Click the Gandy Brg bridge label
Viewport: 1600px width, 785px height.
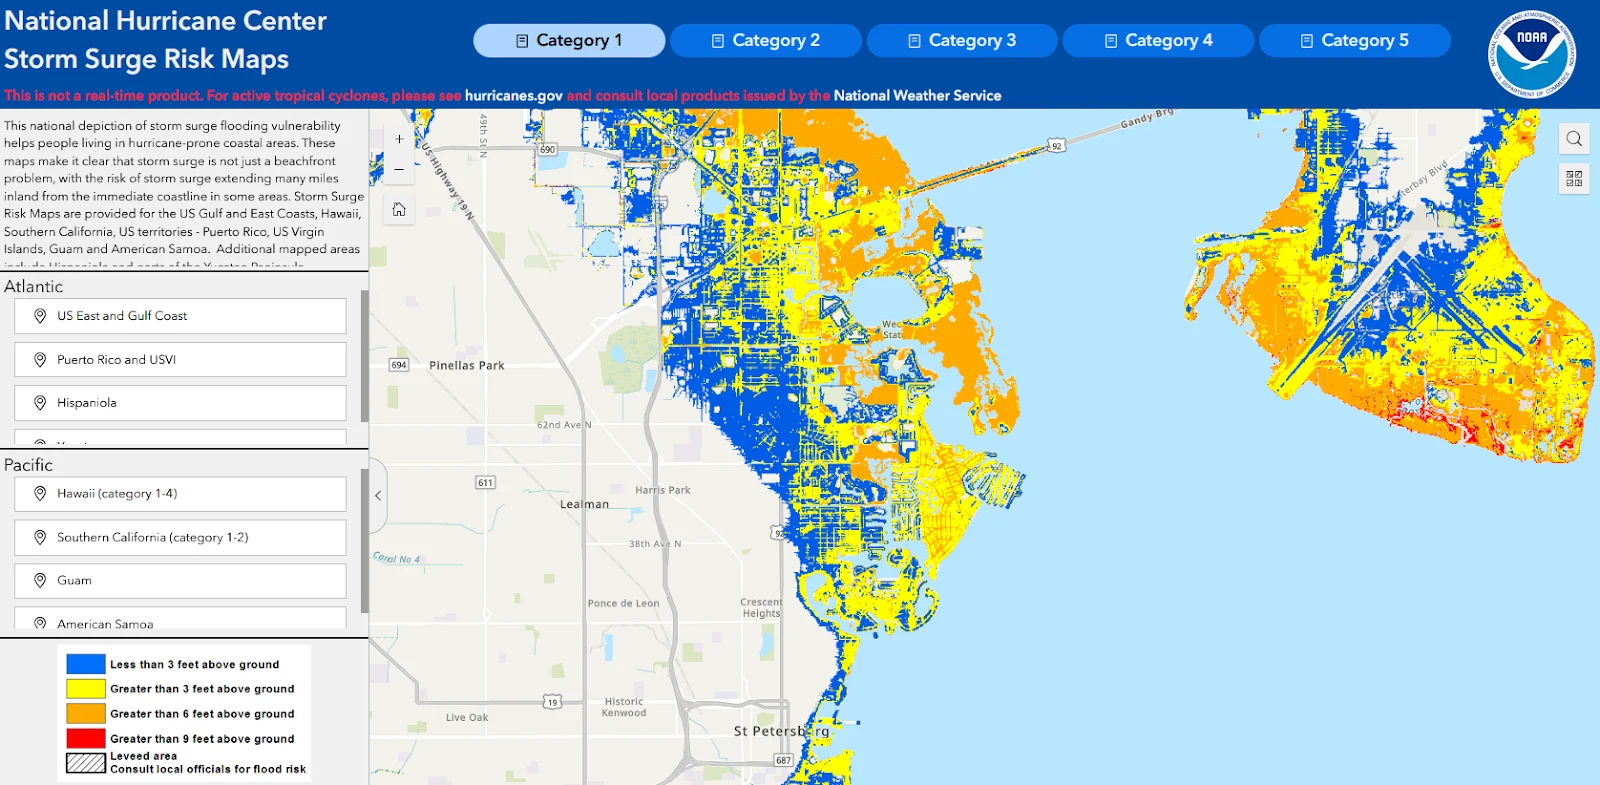[1147, 118]
